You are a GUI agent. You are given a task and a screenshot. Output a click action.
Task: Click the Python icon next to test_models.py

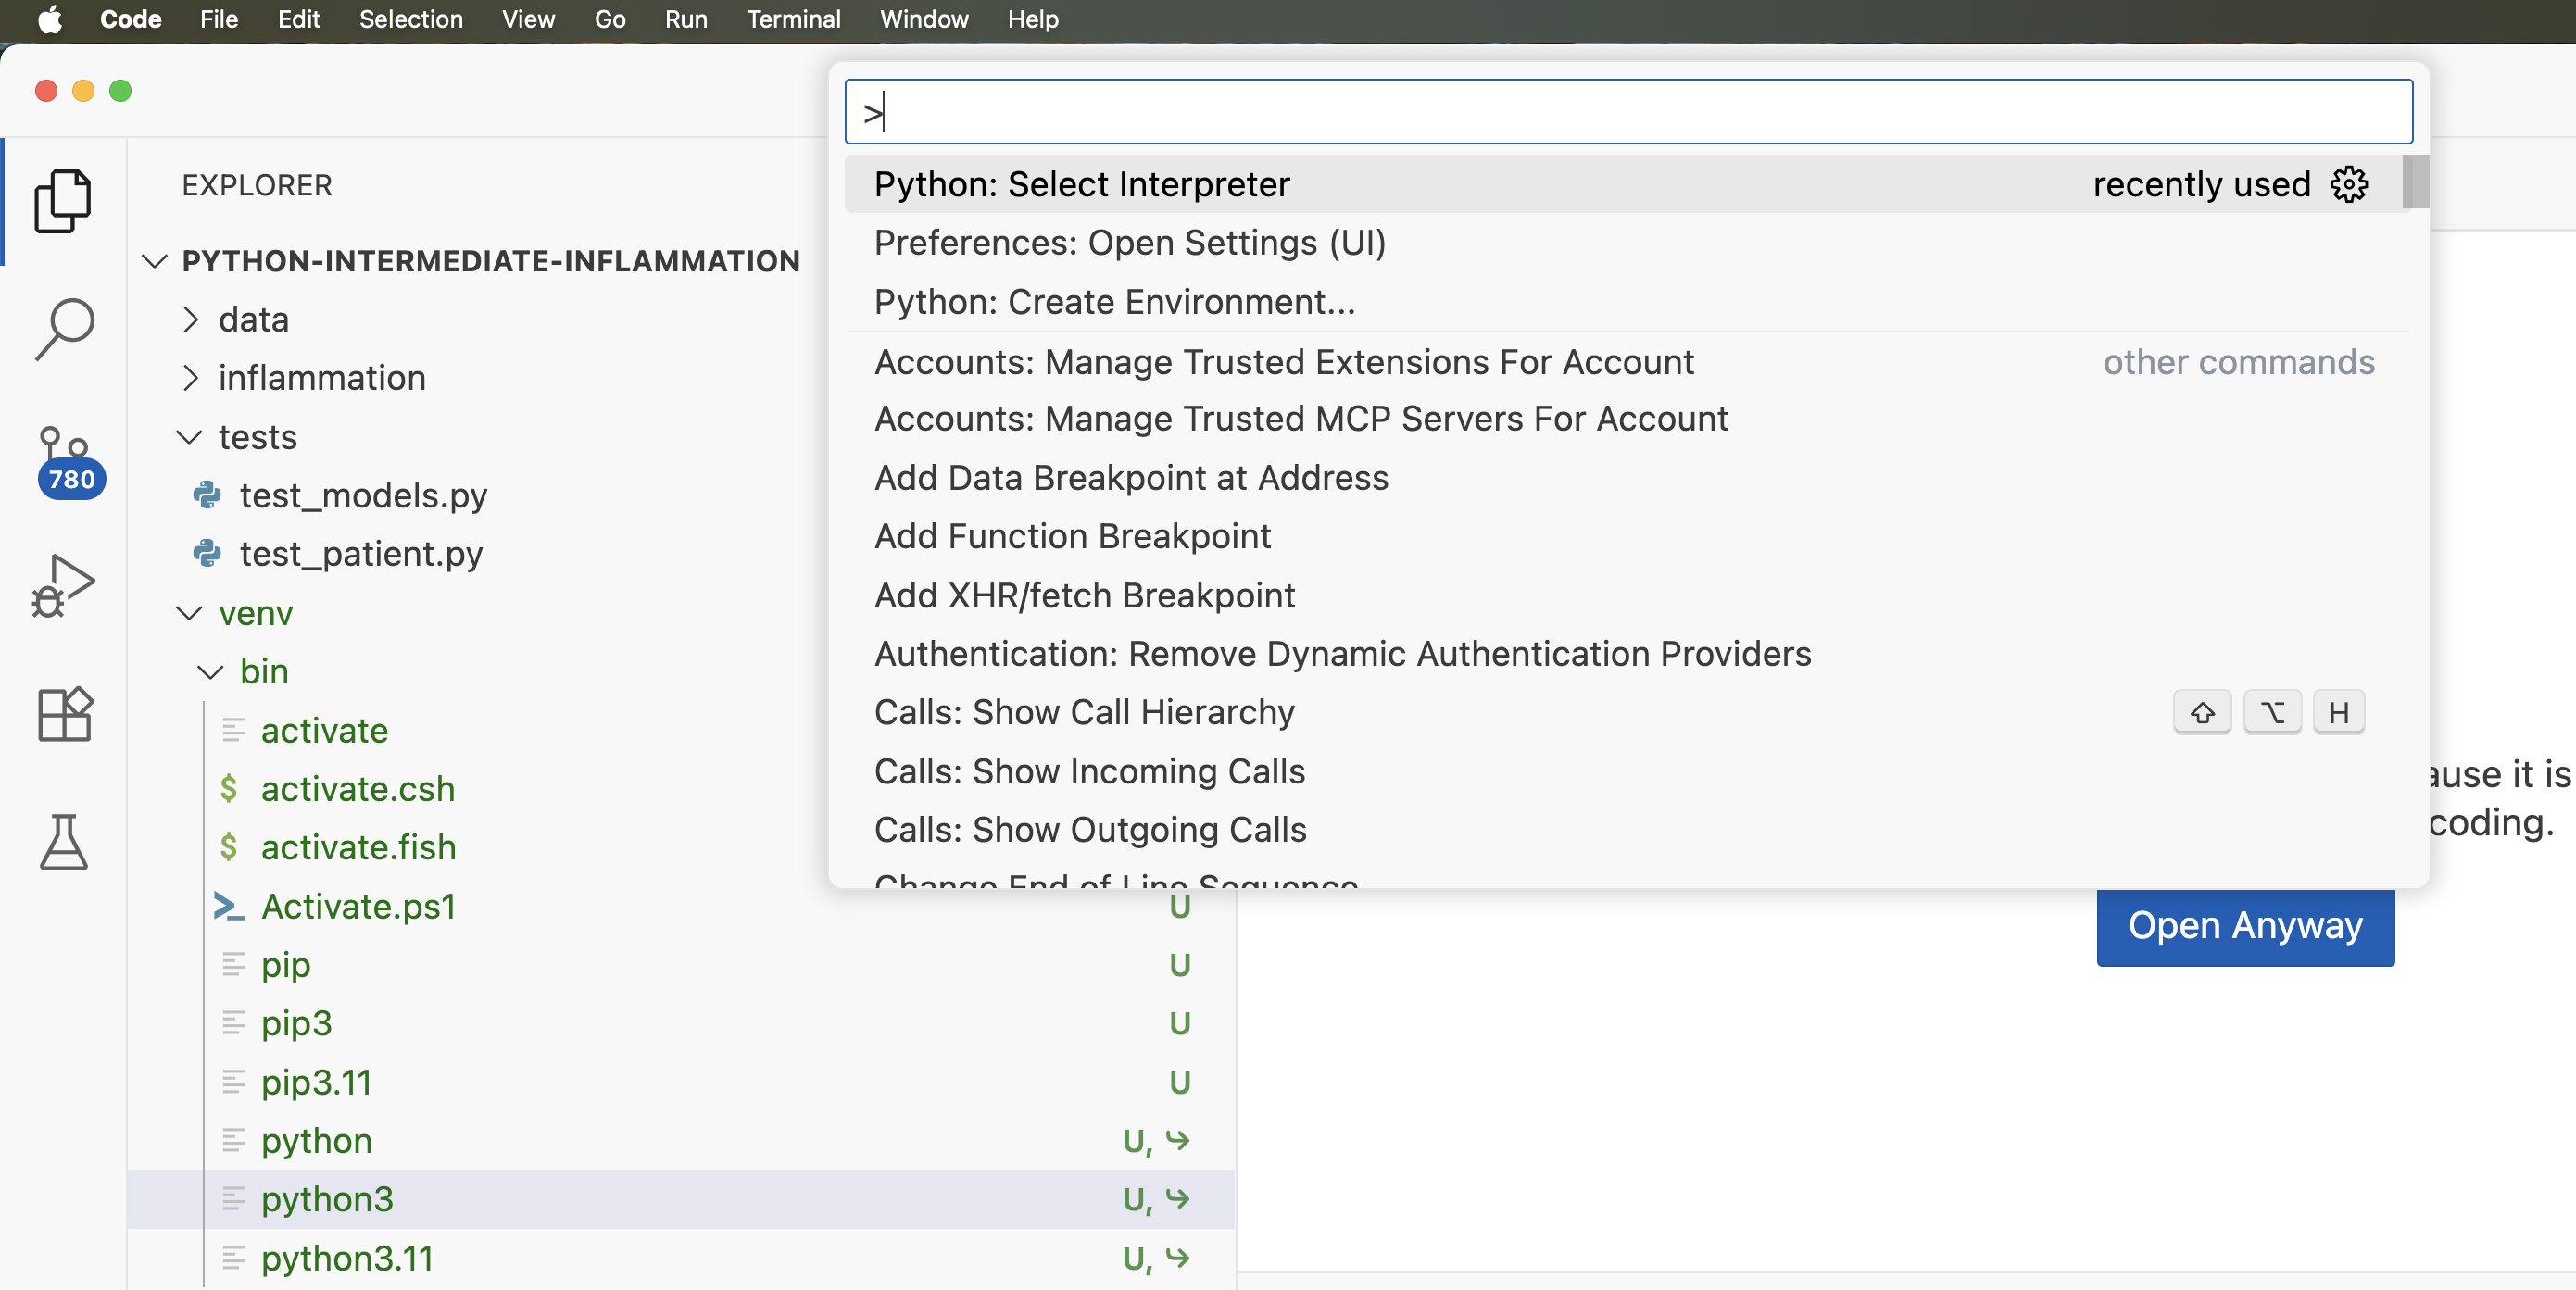[207, 495]
